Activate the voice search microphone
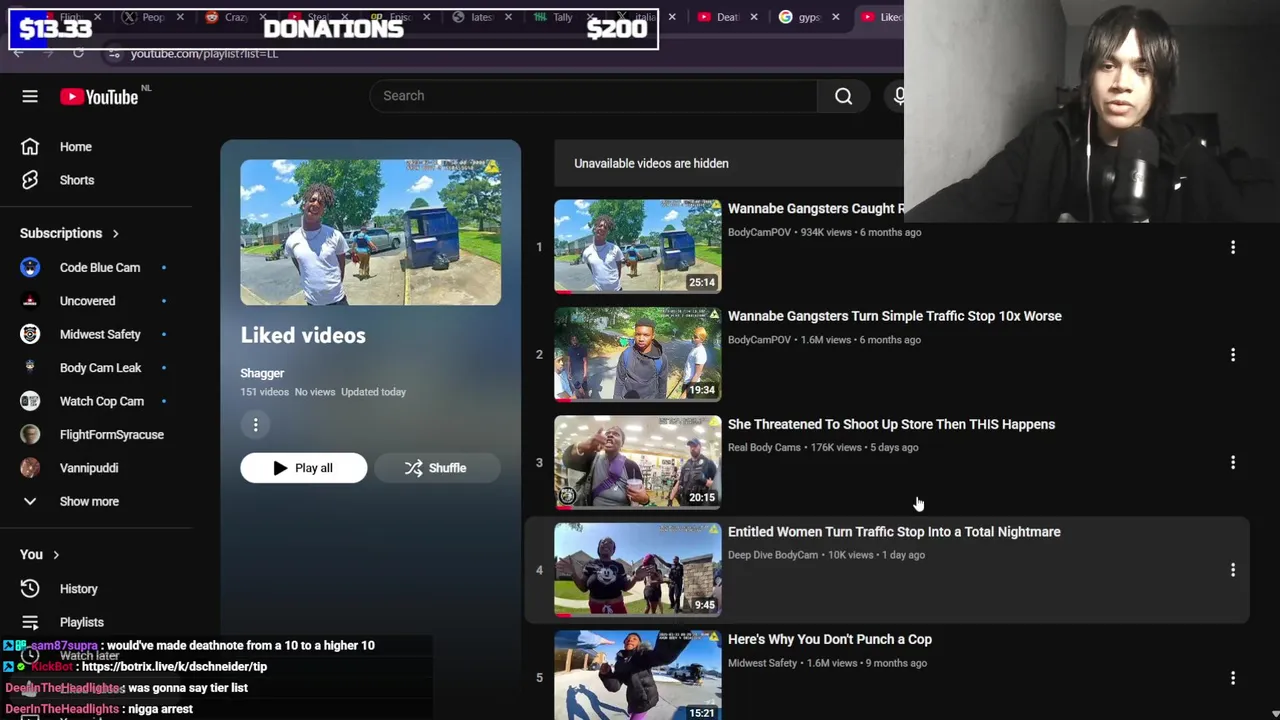 point(899,96)
